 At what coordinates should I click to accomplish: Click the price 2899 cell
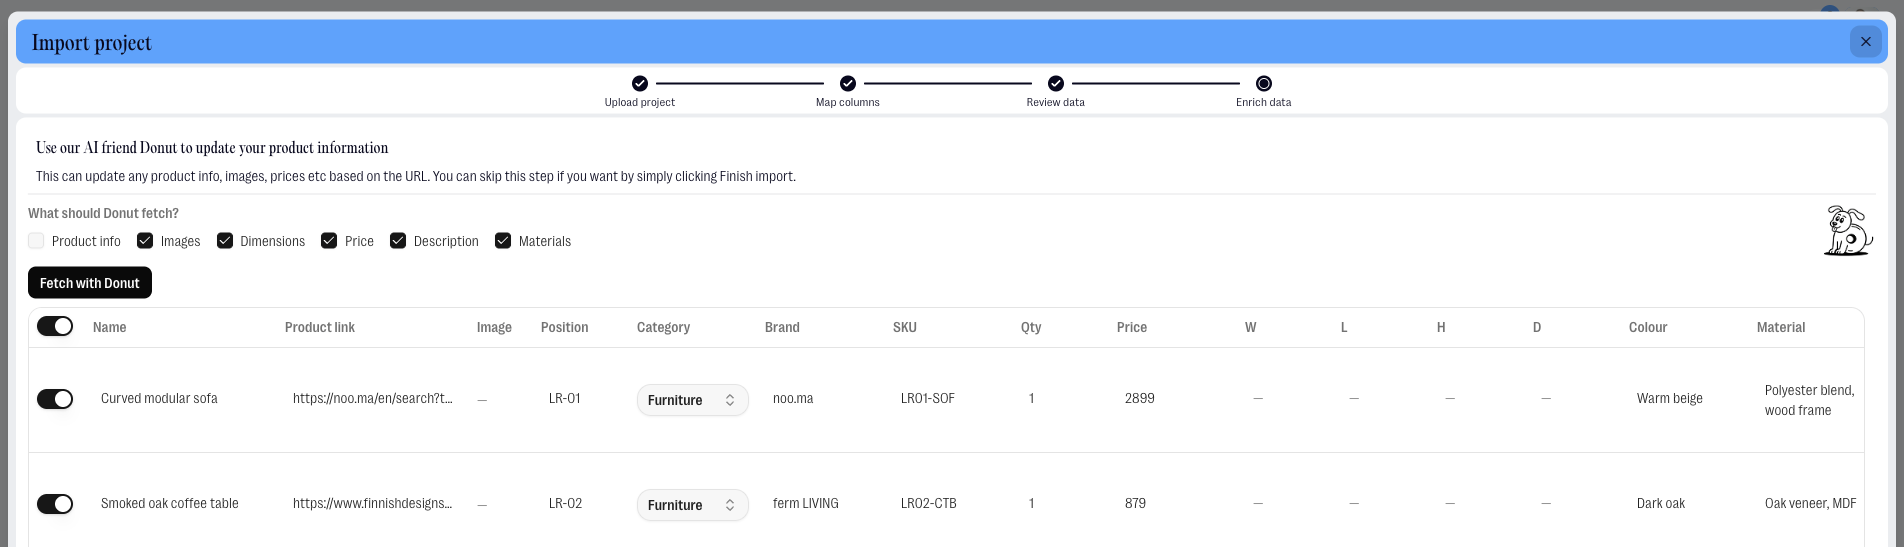pyautogui.click(x=1140, y=398)
